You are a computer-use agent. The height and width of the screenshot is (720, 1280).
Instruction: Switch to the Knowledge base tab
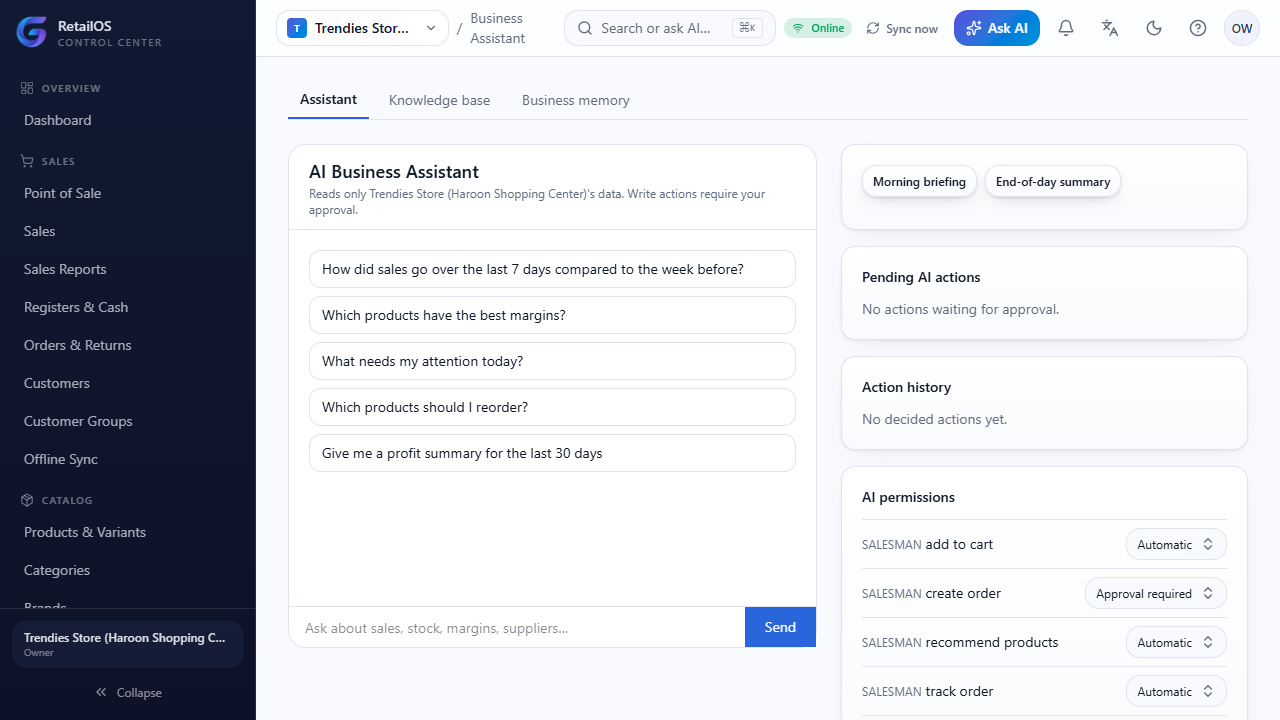coord(439,100)
